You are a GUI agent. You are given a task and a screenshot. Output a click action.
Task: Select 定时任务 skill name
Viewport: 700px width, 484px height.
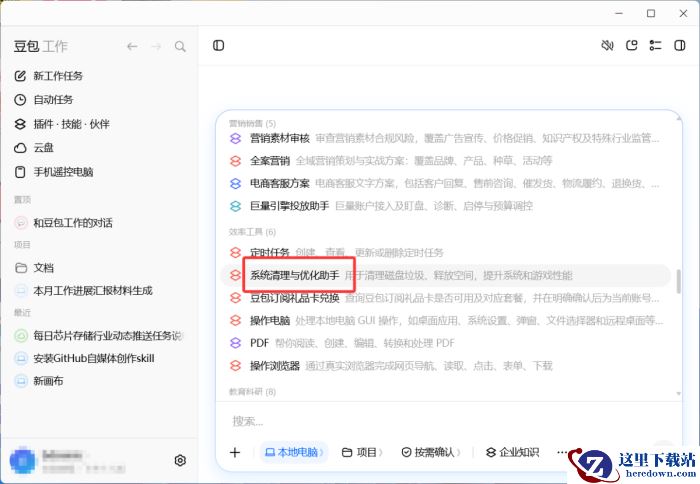[270, 253]
